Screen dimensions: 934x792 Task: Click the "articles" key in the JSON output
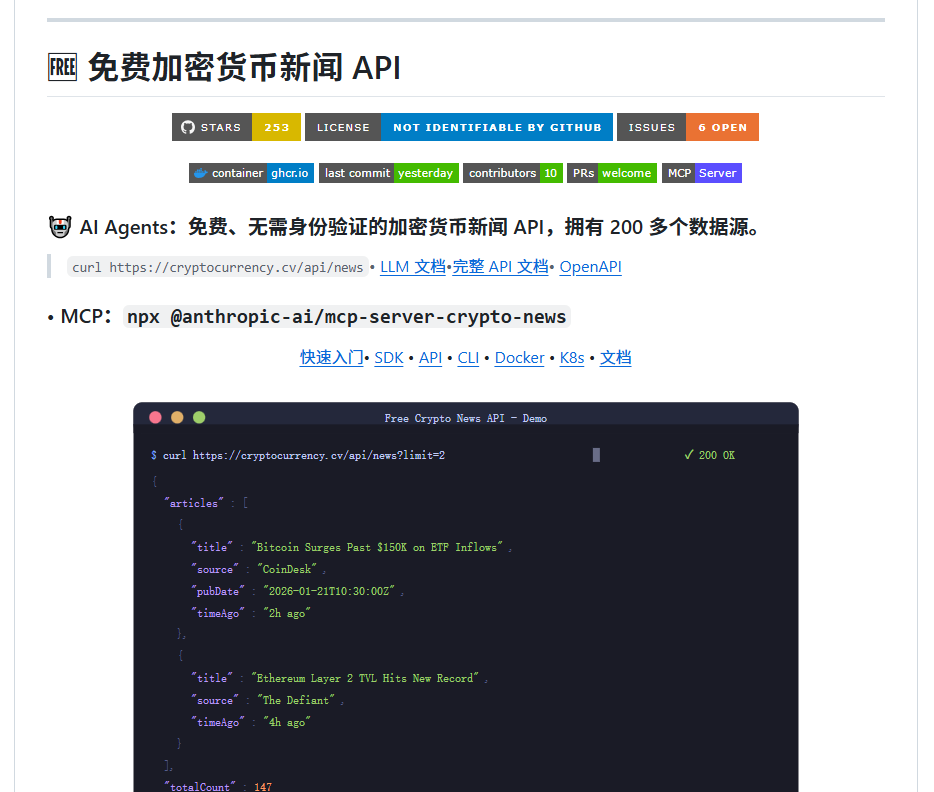(x=194, y=503)
